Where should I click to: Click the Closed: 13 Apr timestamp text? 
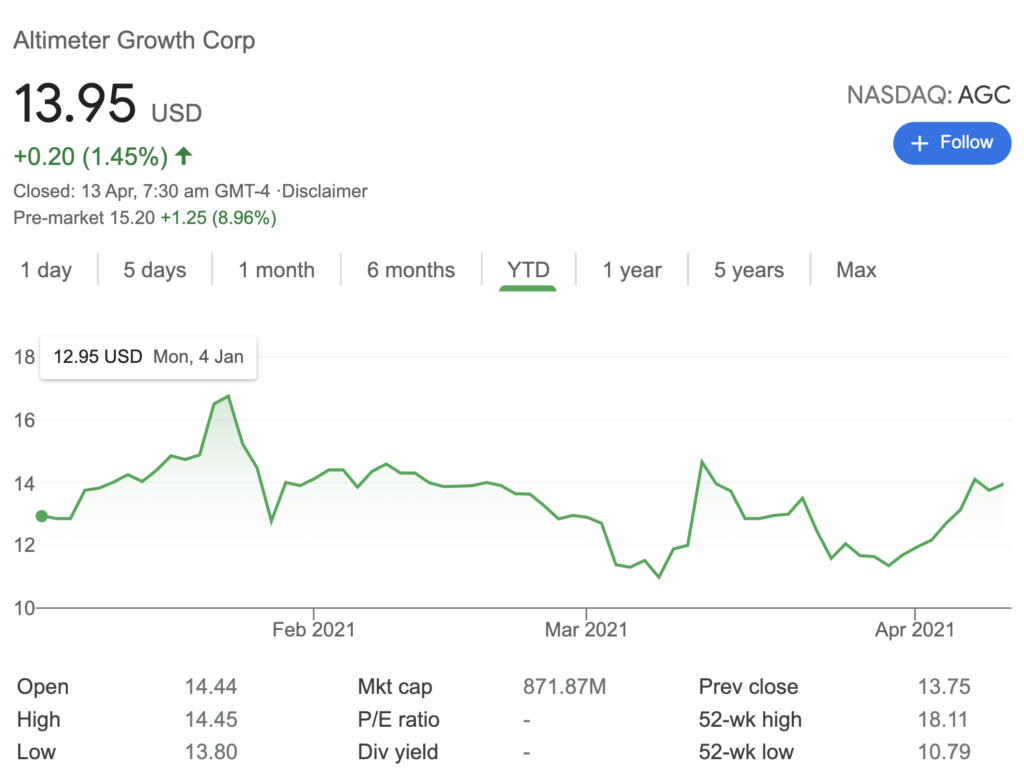pos(141,191)
